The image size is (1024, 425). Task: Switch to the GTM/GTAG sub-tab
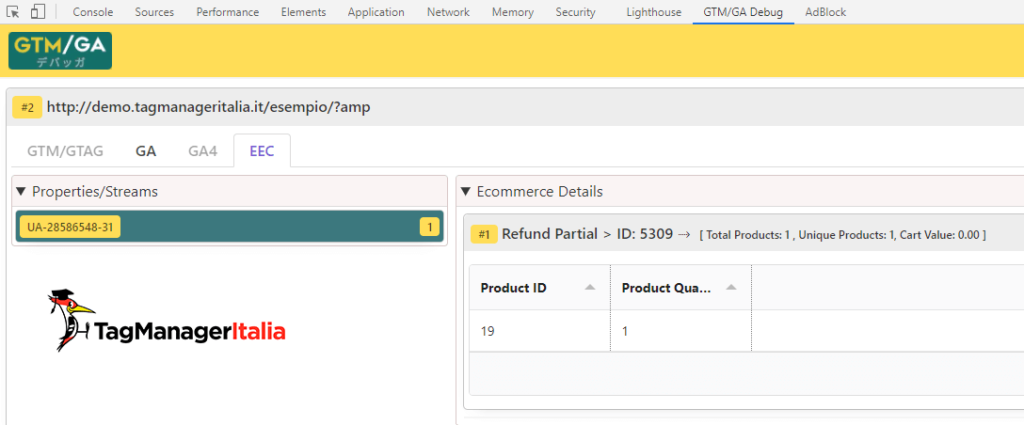pyautogui.click(x=65, y=151)
